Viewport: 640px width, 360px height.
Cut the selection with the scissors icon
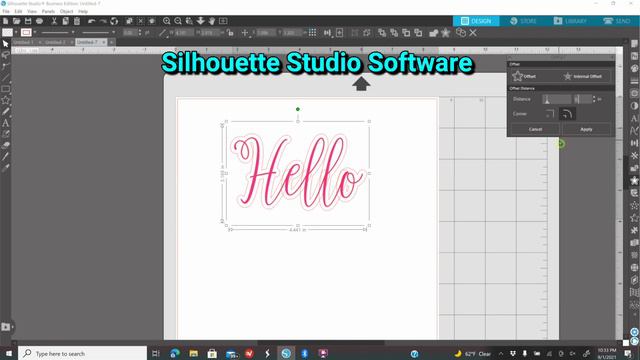coord(54,21)
